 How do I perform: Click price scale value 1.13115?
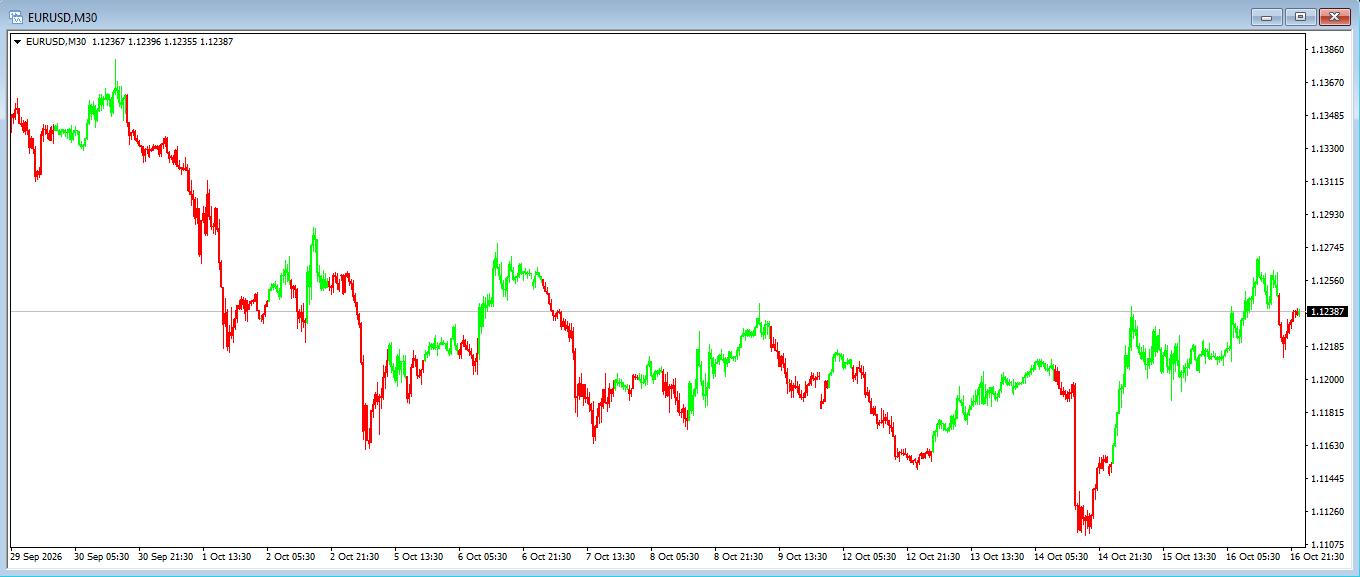pos(1326,181)
